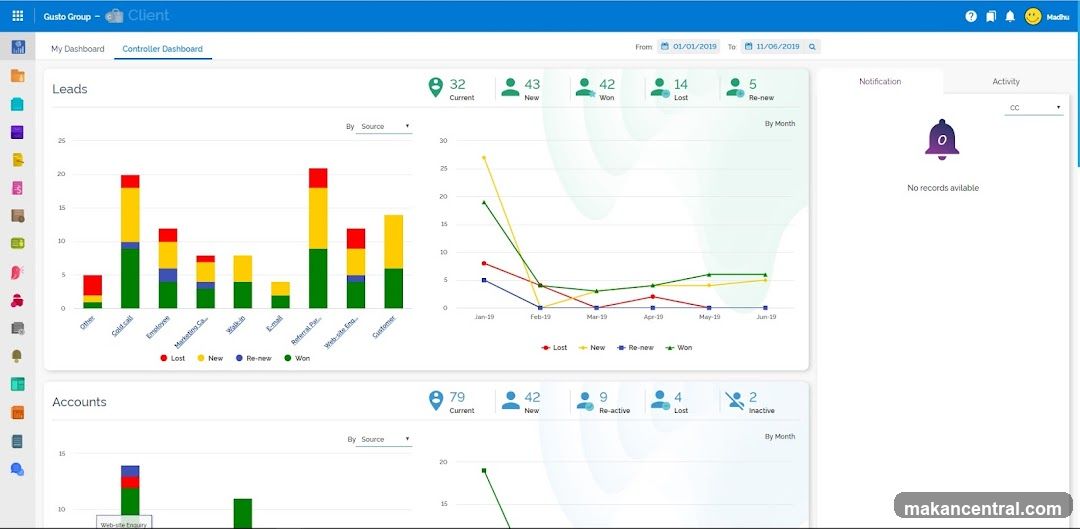This screenshot has width=1080, height=529.
Task: Open the blue-gray document sidebar icon
Action: 18,441
